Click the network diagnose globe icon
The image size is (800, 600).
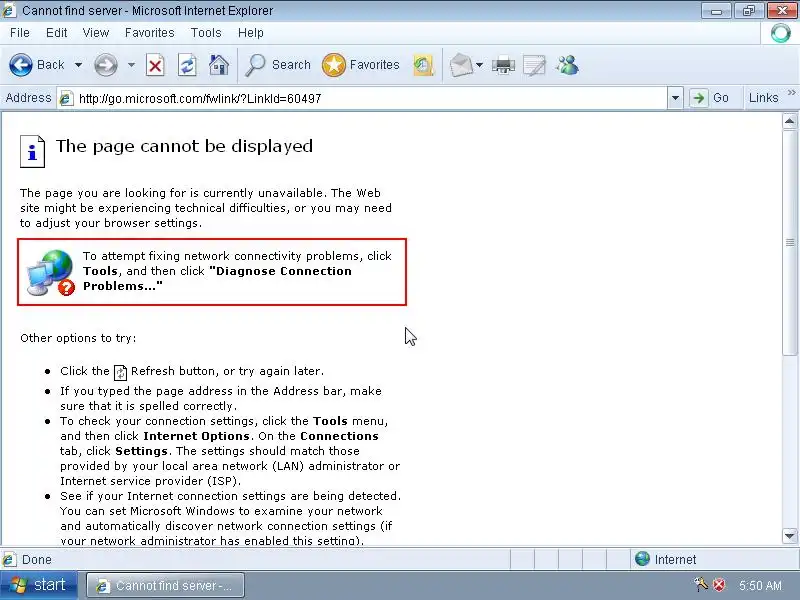51,272
